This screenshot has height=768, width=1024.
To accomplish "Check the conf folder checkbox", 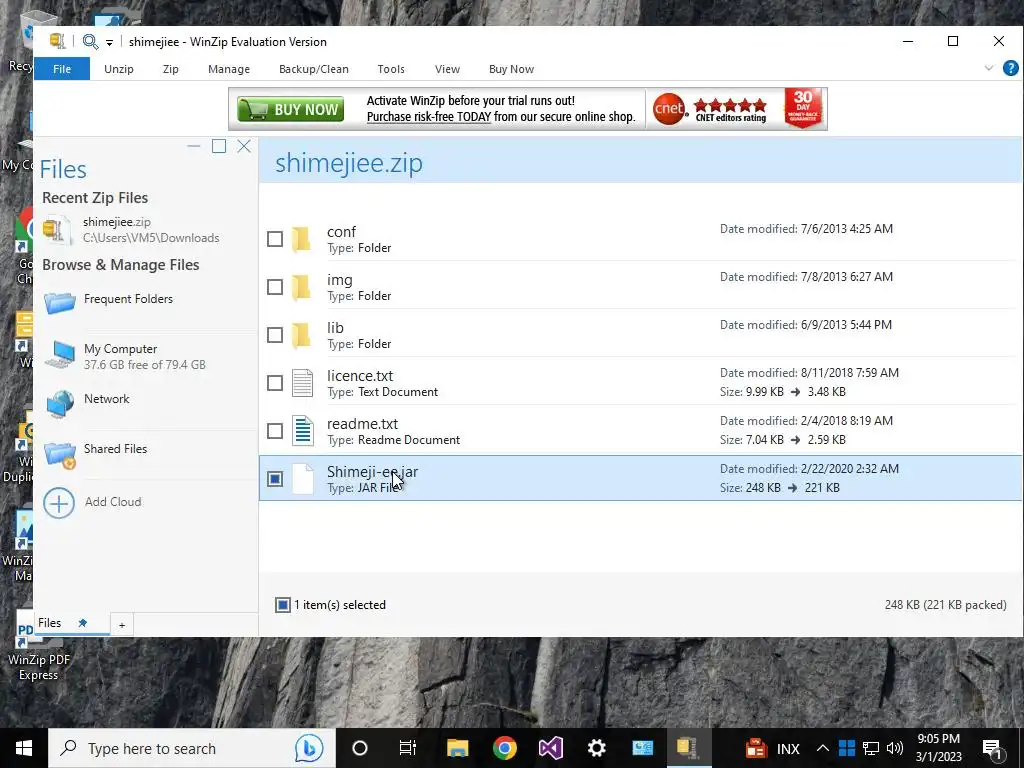I will click(275, 239).
